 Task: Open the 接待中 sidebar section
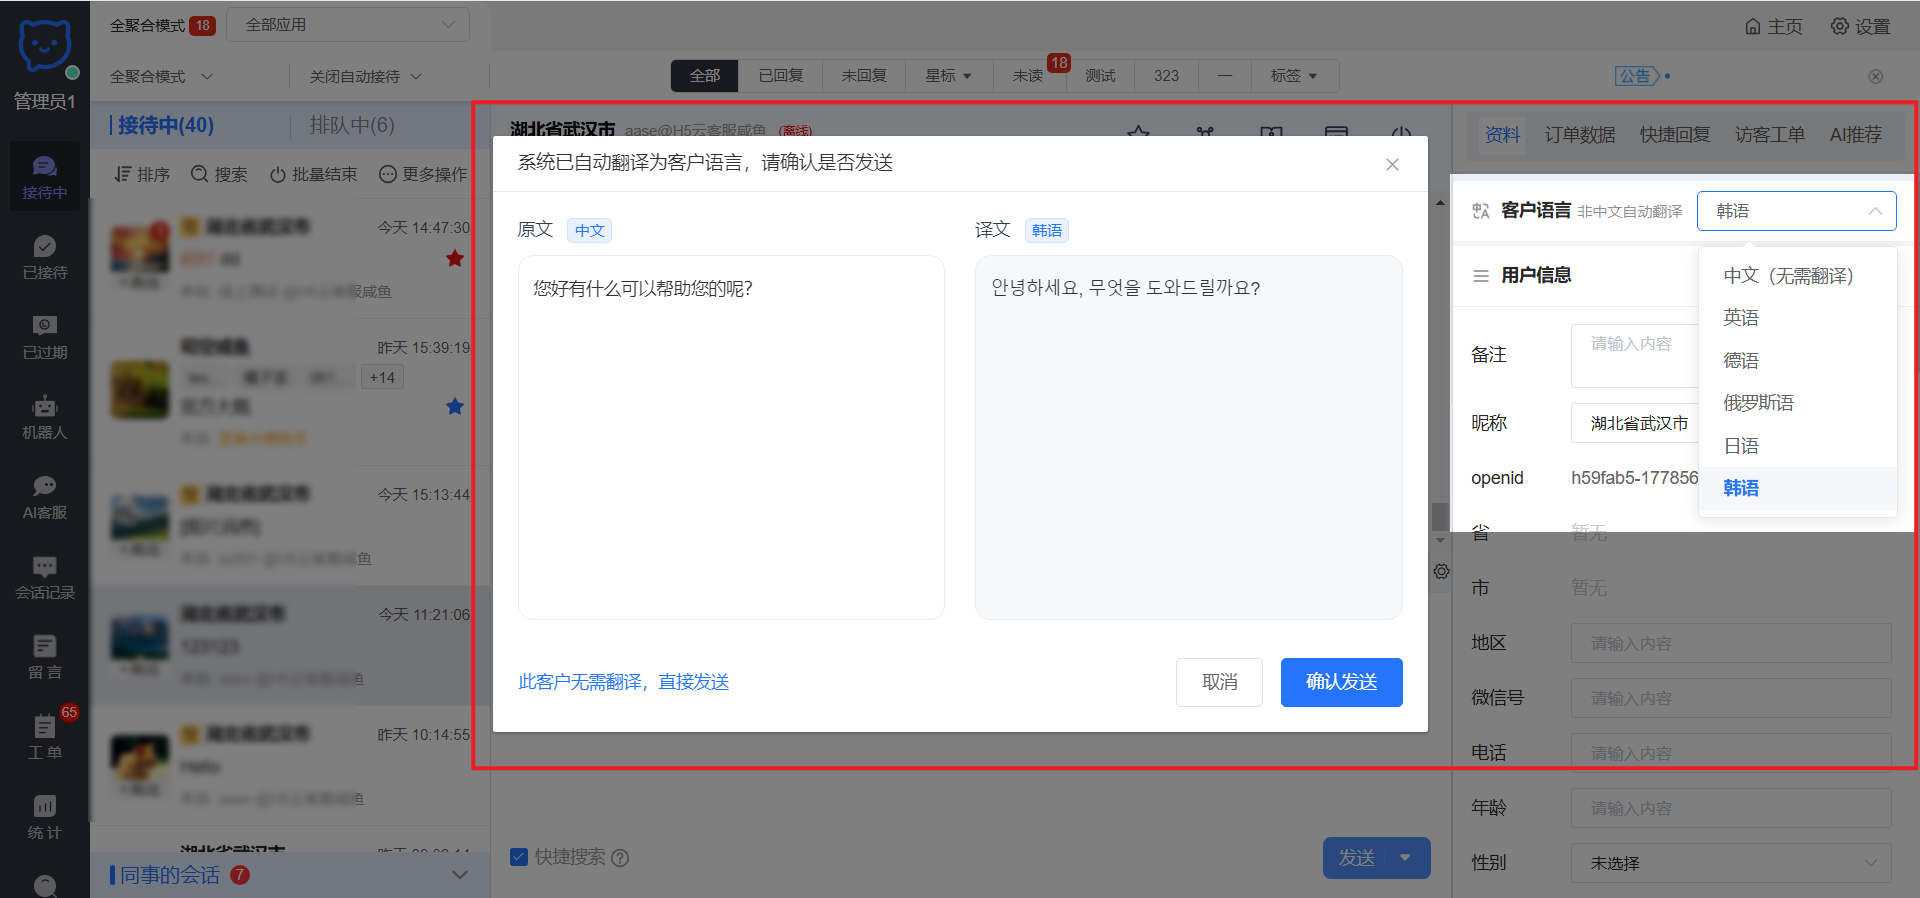pyautogui.click(x=45, y=178)
